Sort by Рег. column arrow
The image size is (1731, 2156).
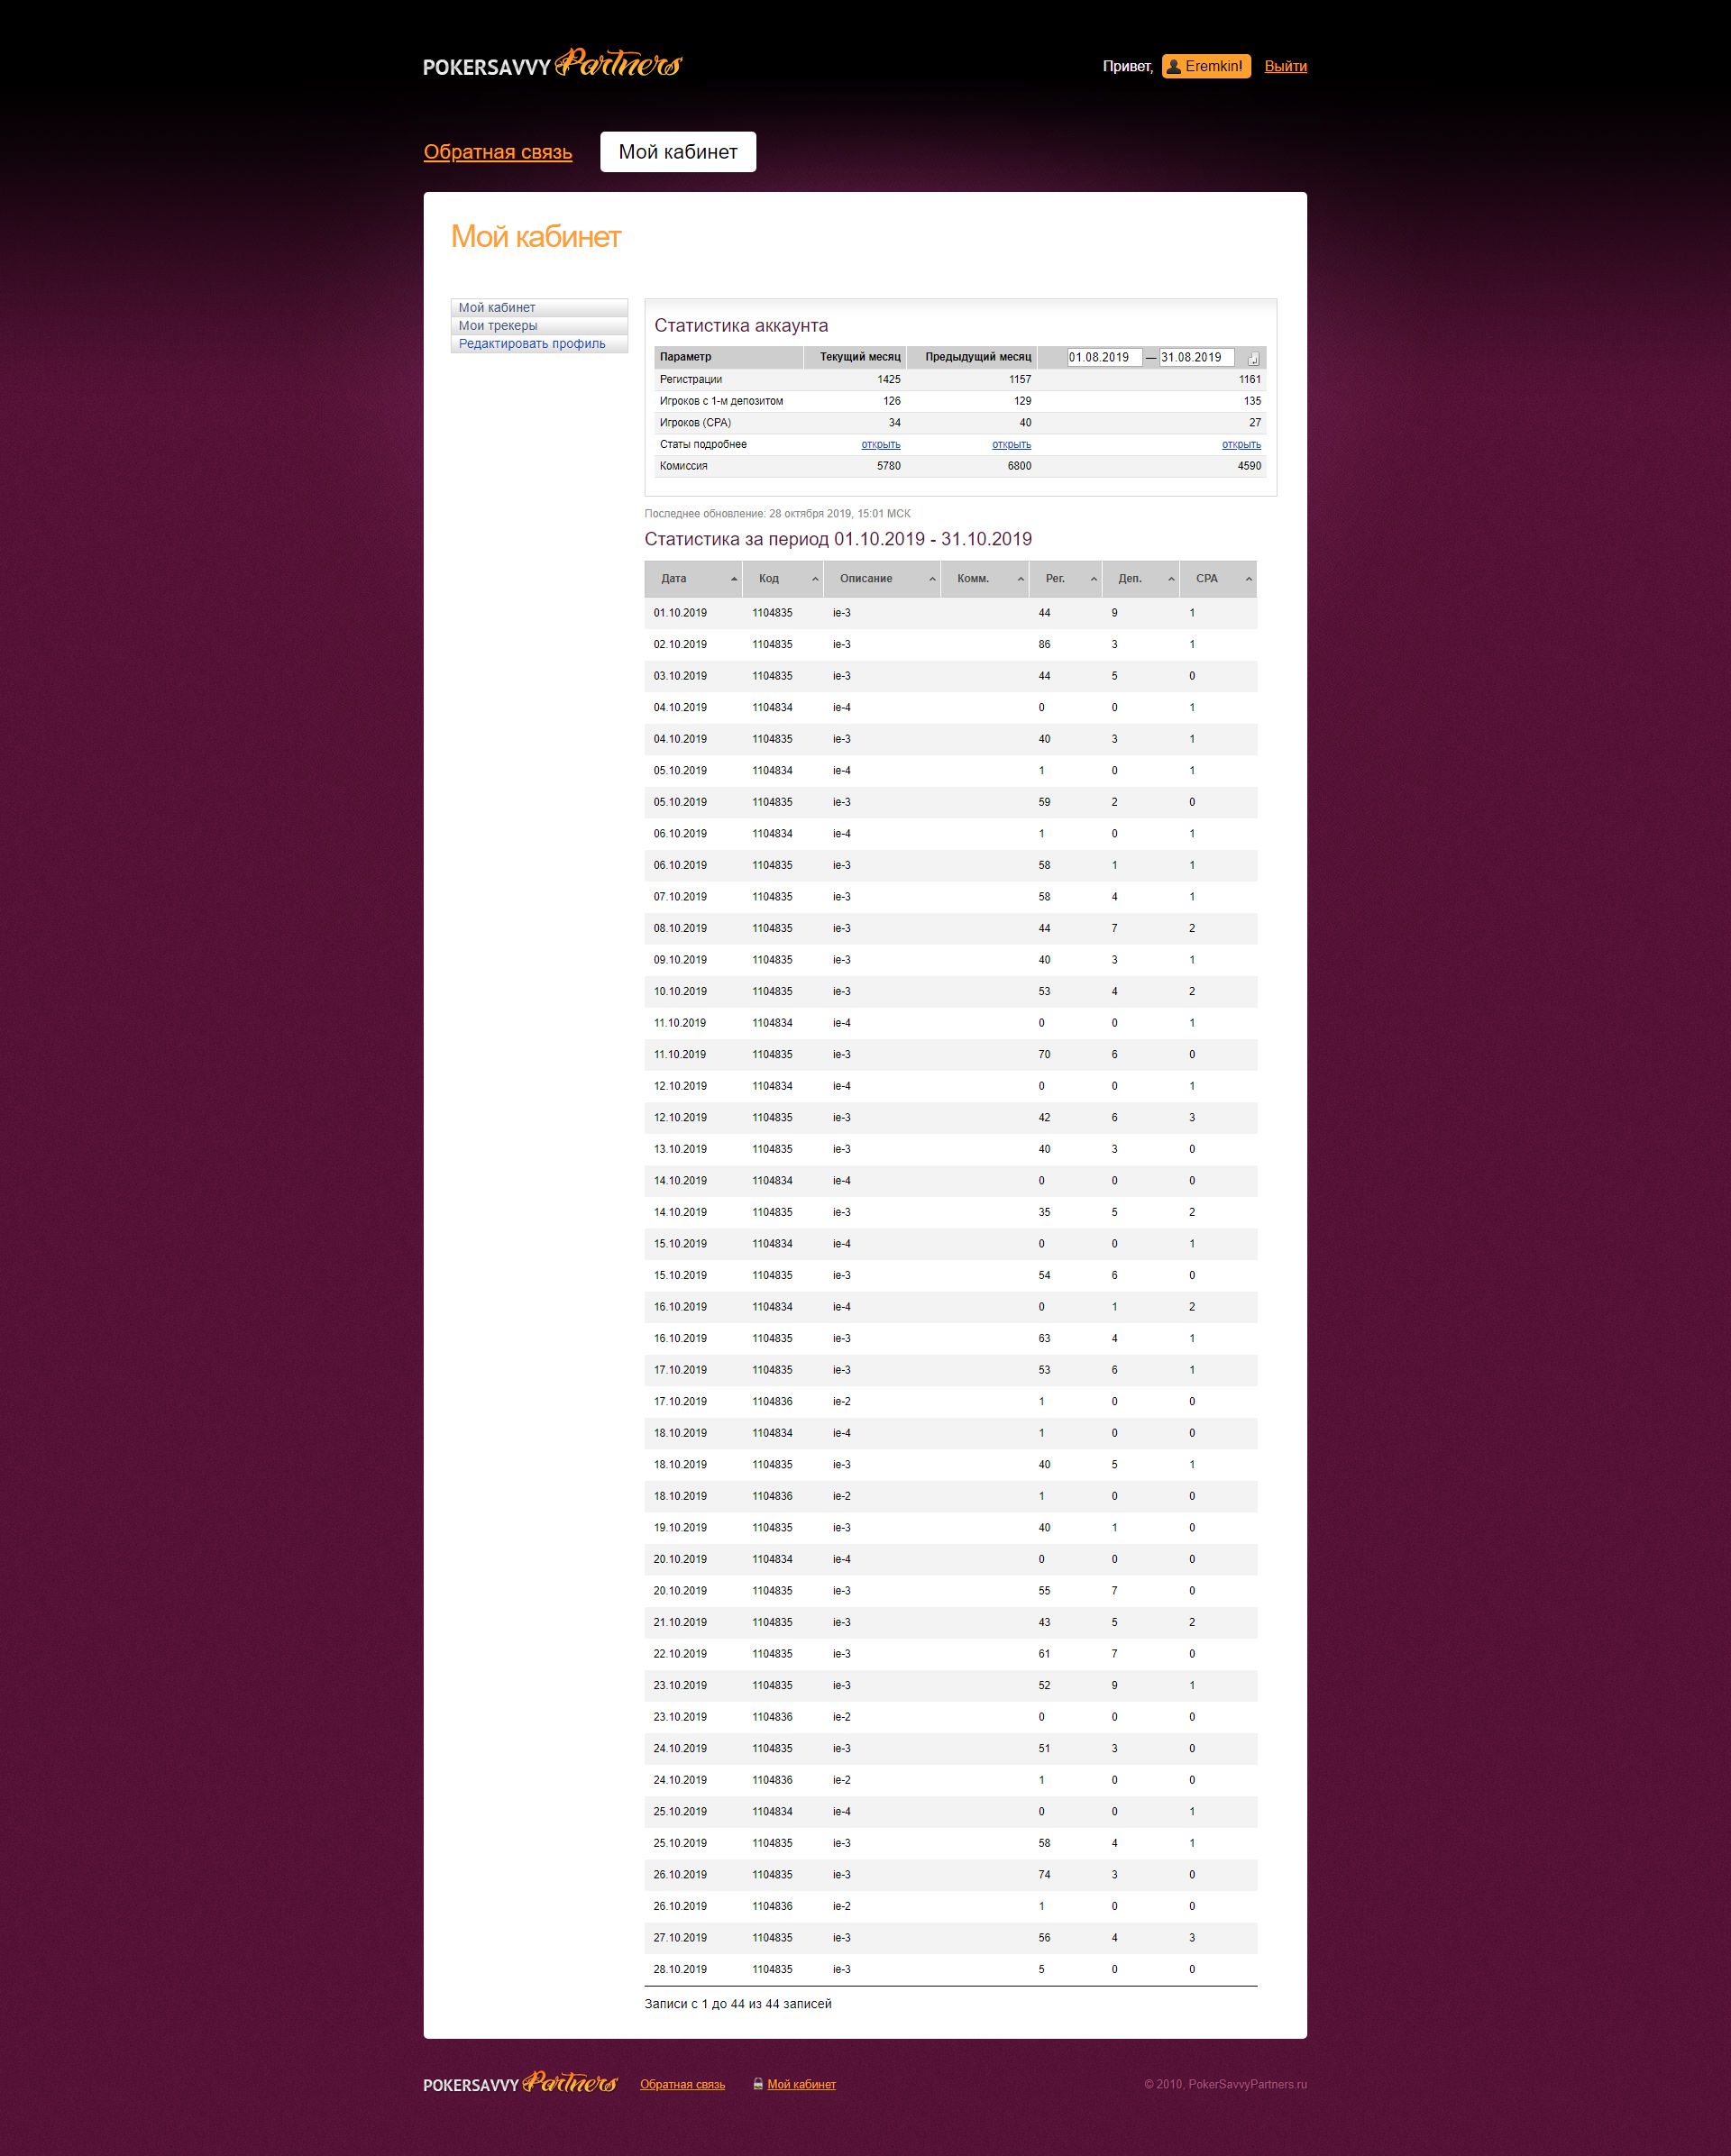[1093, 579]
